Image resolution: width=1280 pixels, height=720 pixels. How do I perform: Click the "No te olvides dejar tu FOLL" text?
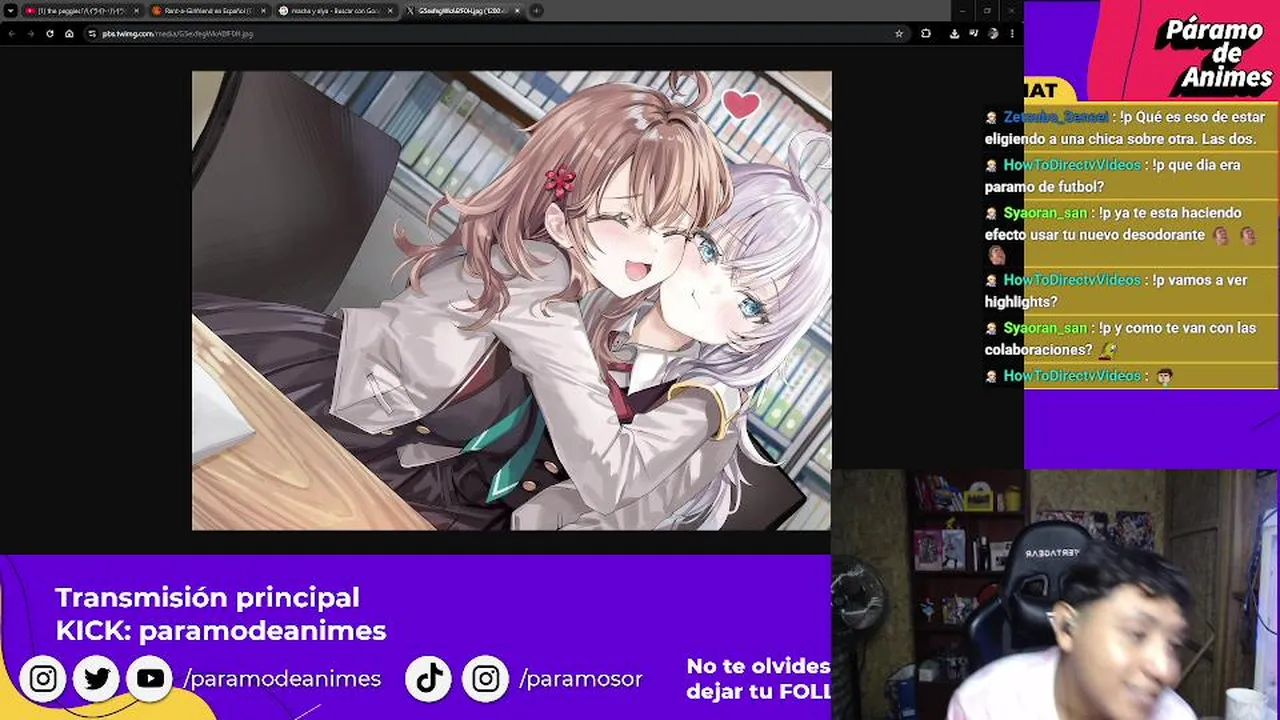tap(758, 678)
